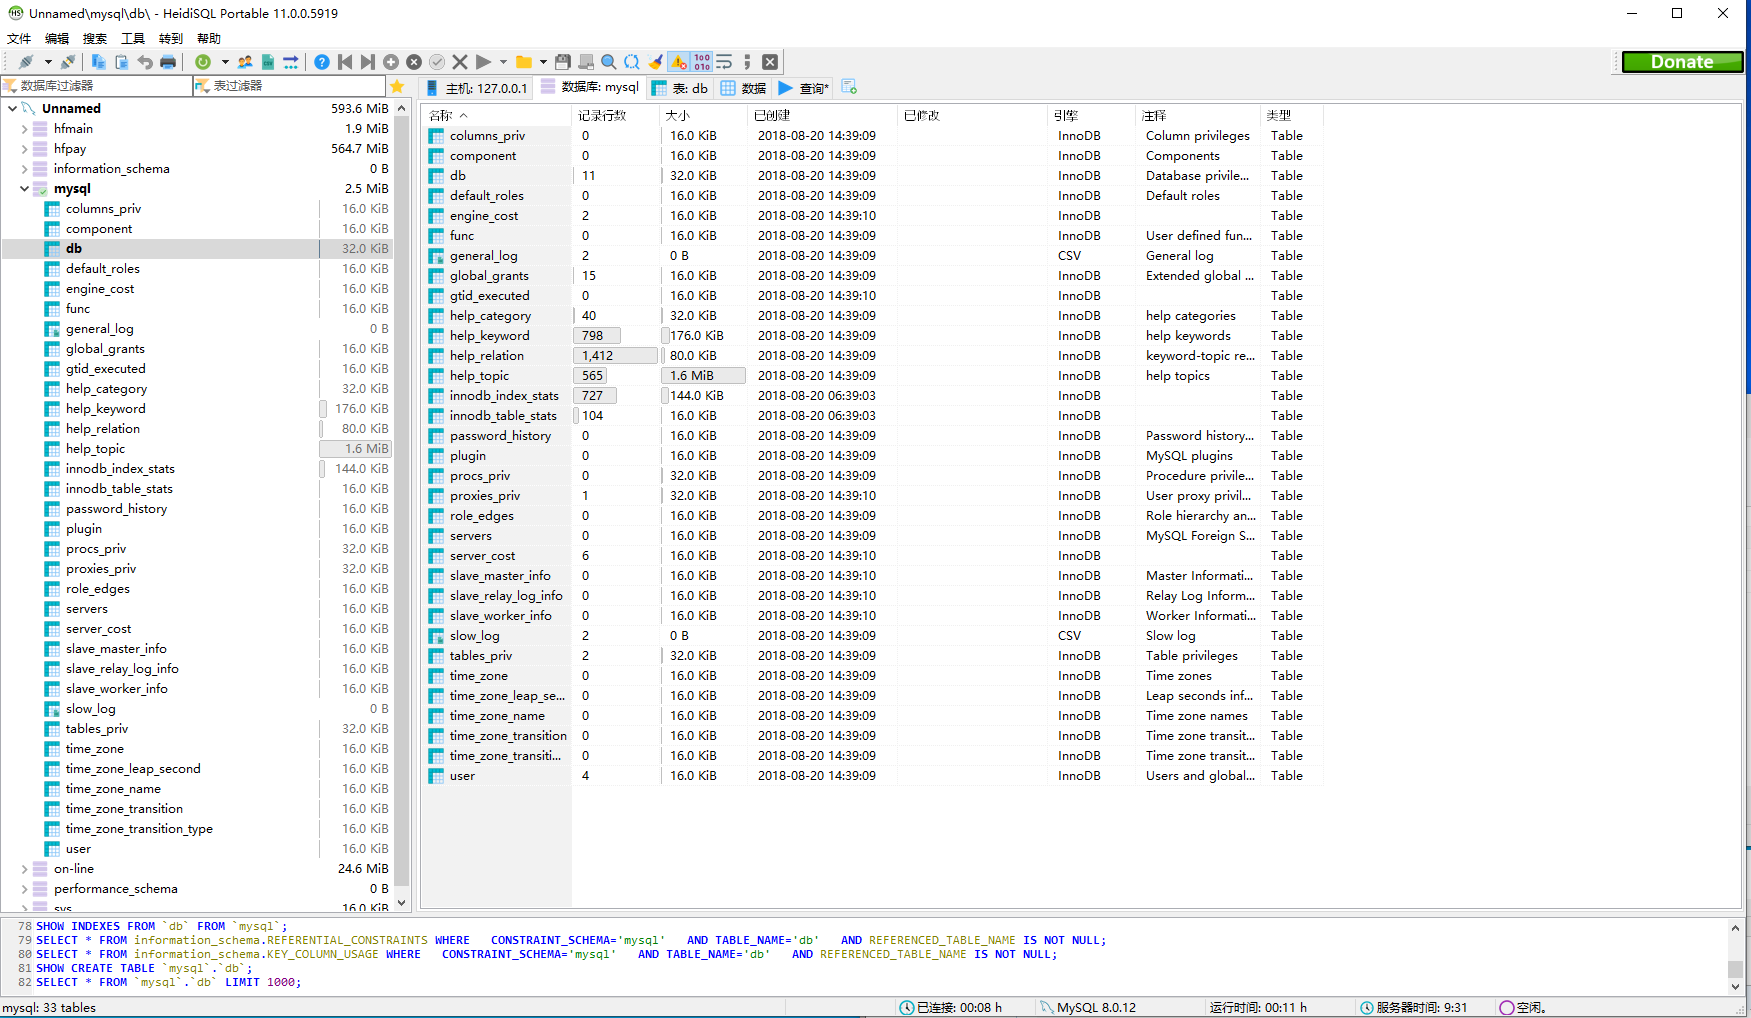Open the 编辑 menu
The image size is (1751, 1018).
click(x=57, y=39)
